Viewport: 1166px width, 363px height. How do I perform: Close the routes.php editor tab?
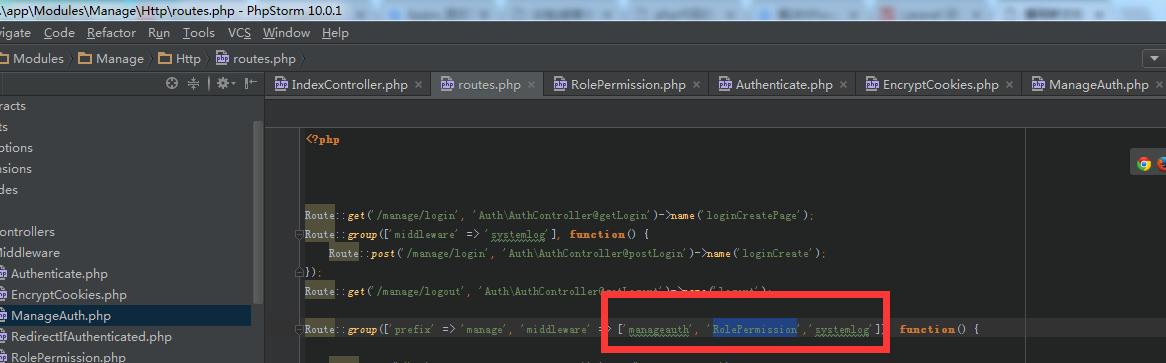click(x=531, y=85)
